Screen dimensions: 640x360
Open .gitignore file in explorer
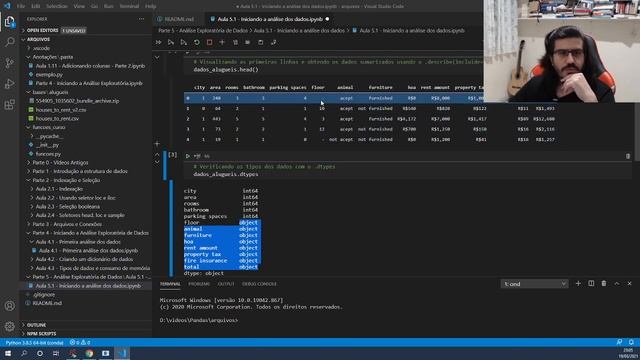[x=44, y=294]
